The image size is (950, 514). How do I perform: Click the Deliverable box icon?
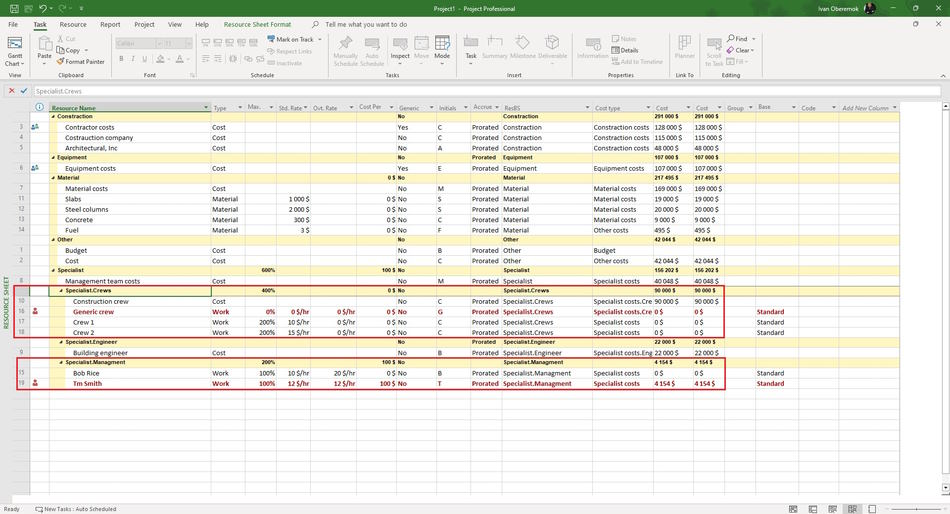point(552,42)
